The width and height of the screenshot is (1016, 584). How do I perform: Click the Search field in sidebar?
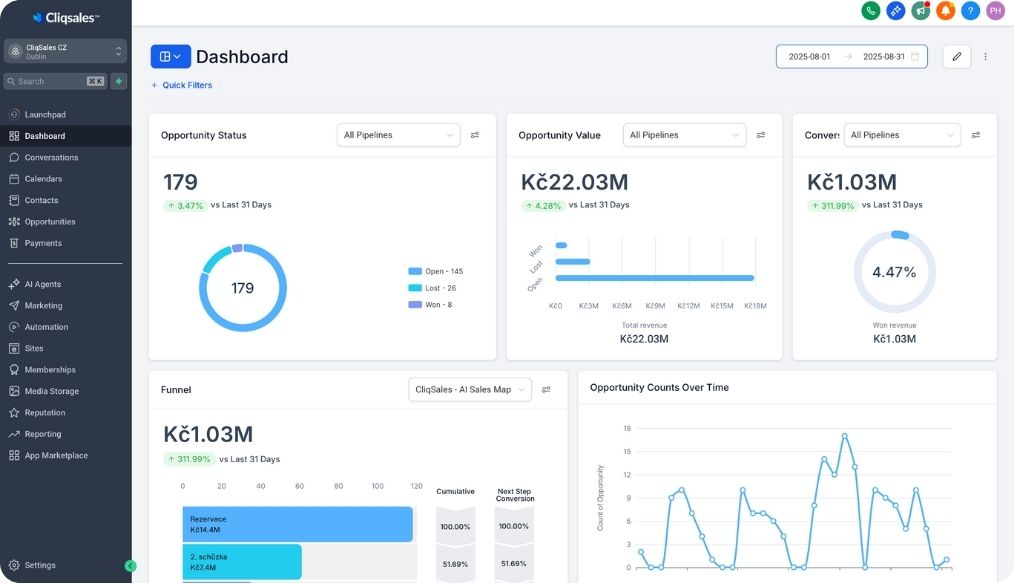(56, 81)
